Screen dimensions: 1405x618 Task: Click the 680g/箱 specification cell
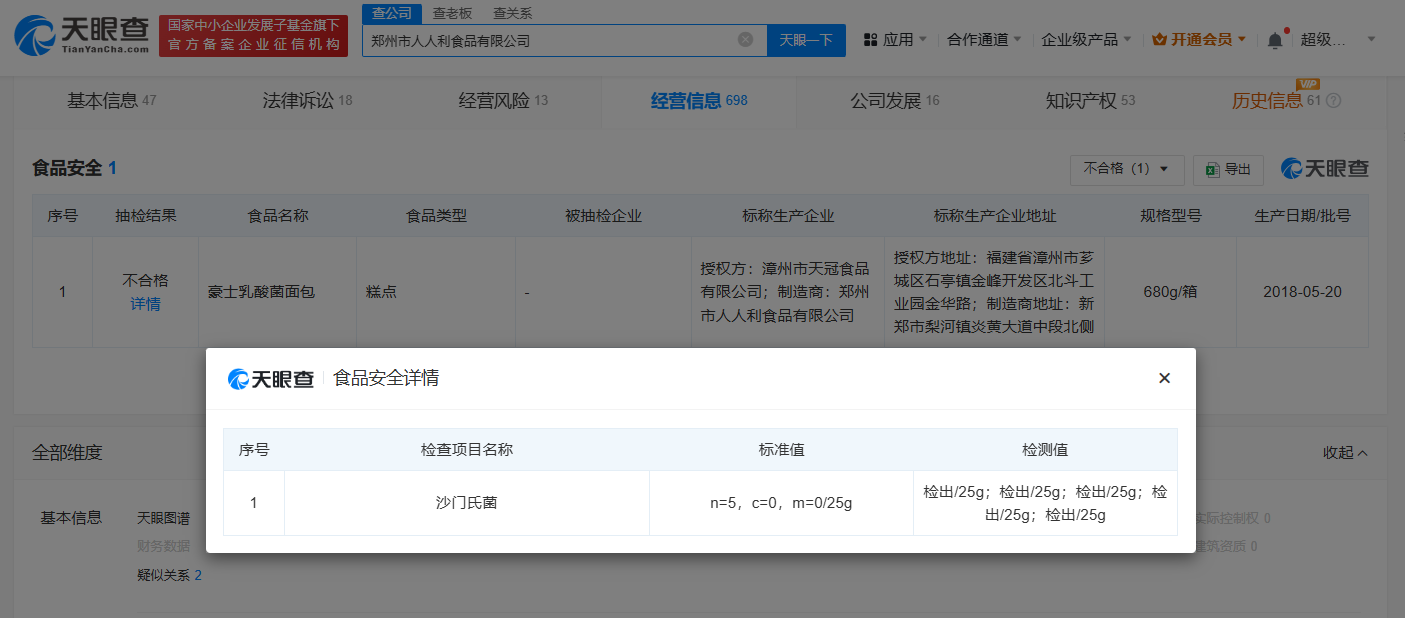1170,292
